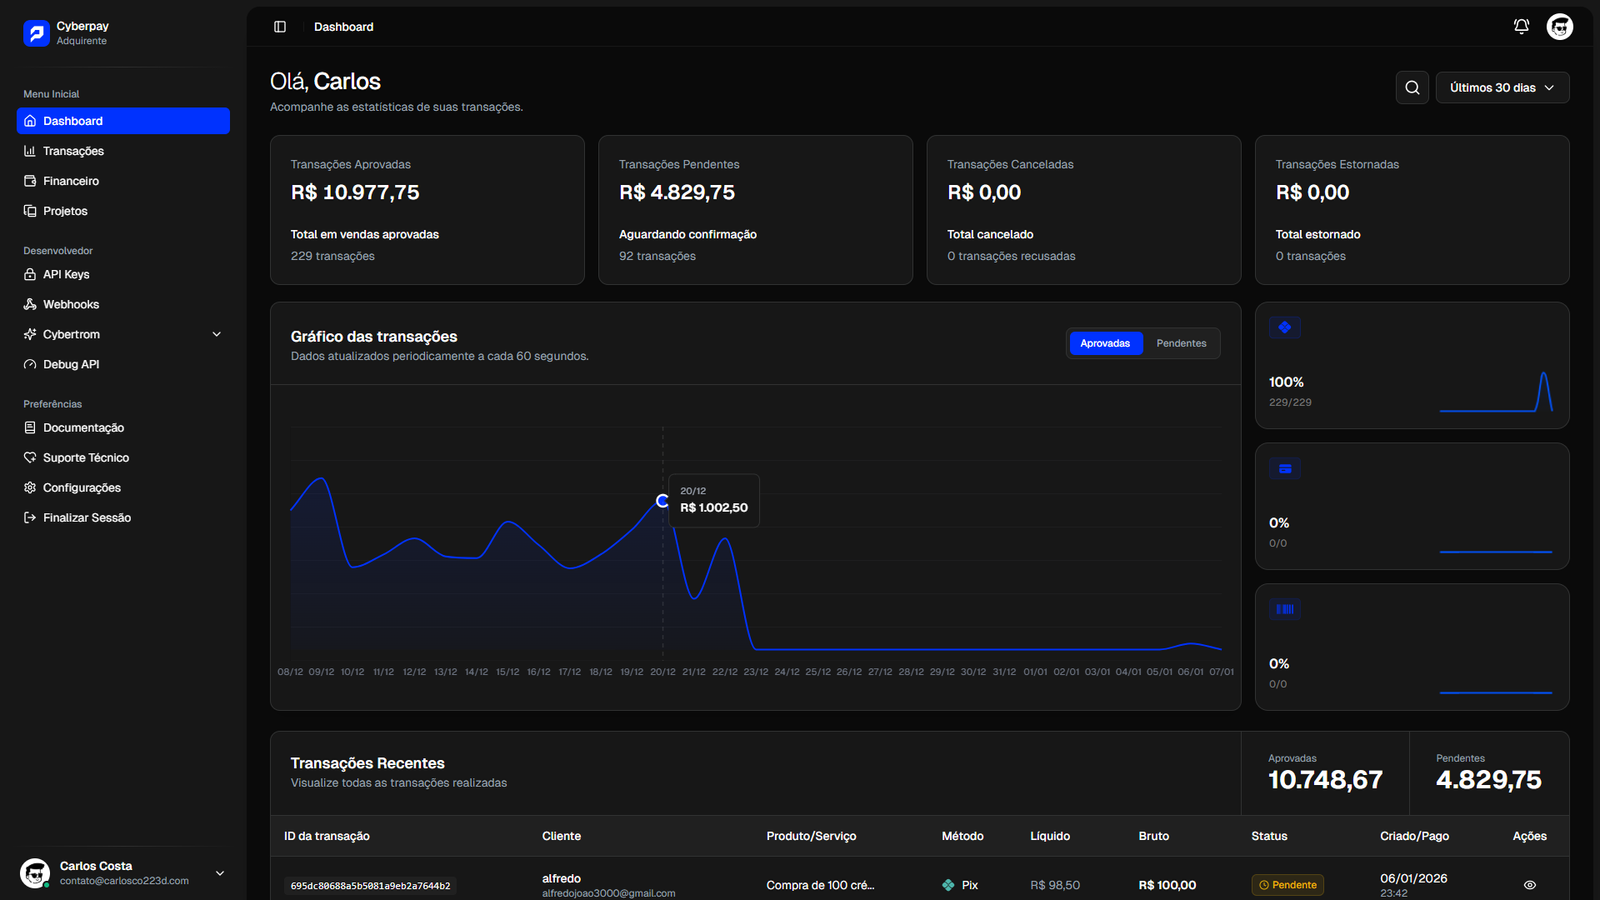Click the transaction ID 695dc80688a5b5081a9eb2a7644b2
Viewport: 1600px width, 900px height.
pos(370,886)
